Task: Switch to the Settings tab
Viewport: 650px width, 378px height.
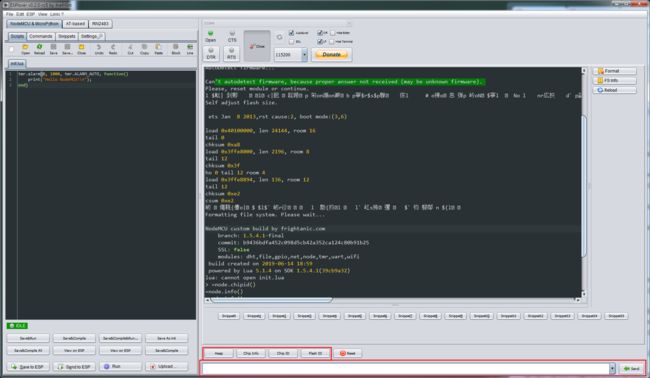Action: click(91, 36)
